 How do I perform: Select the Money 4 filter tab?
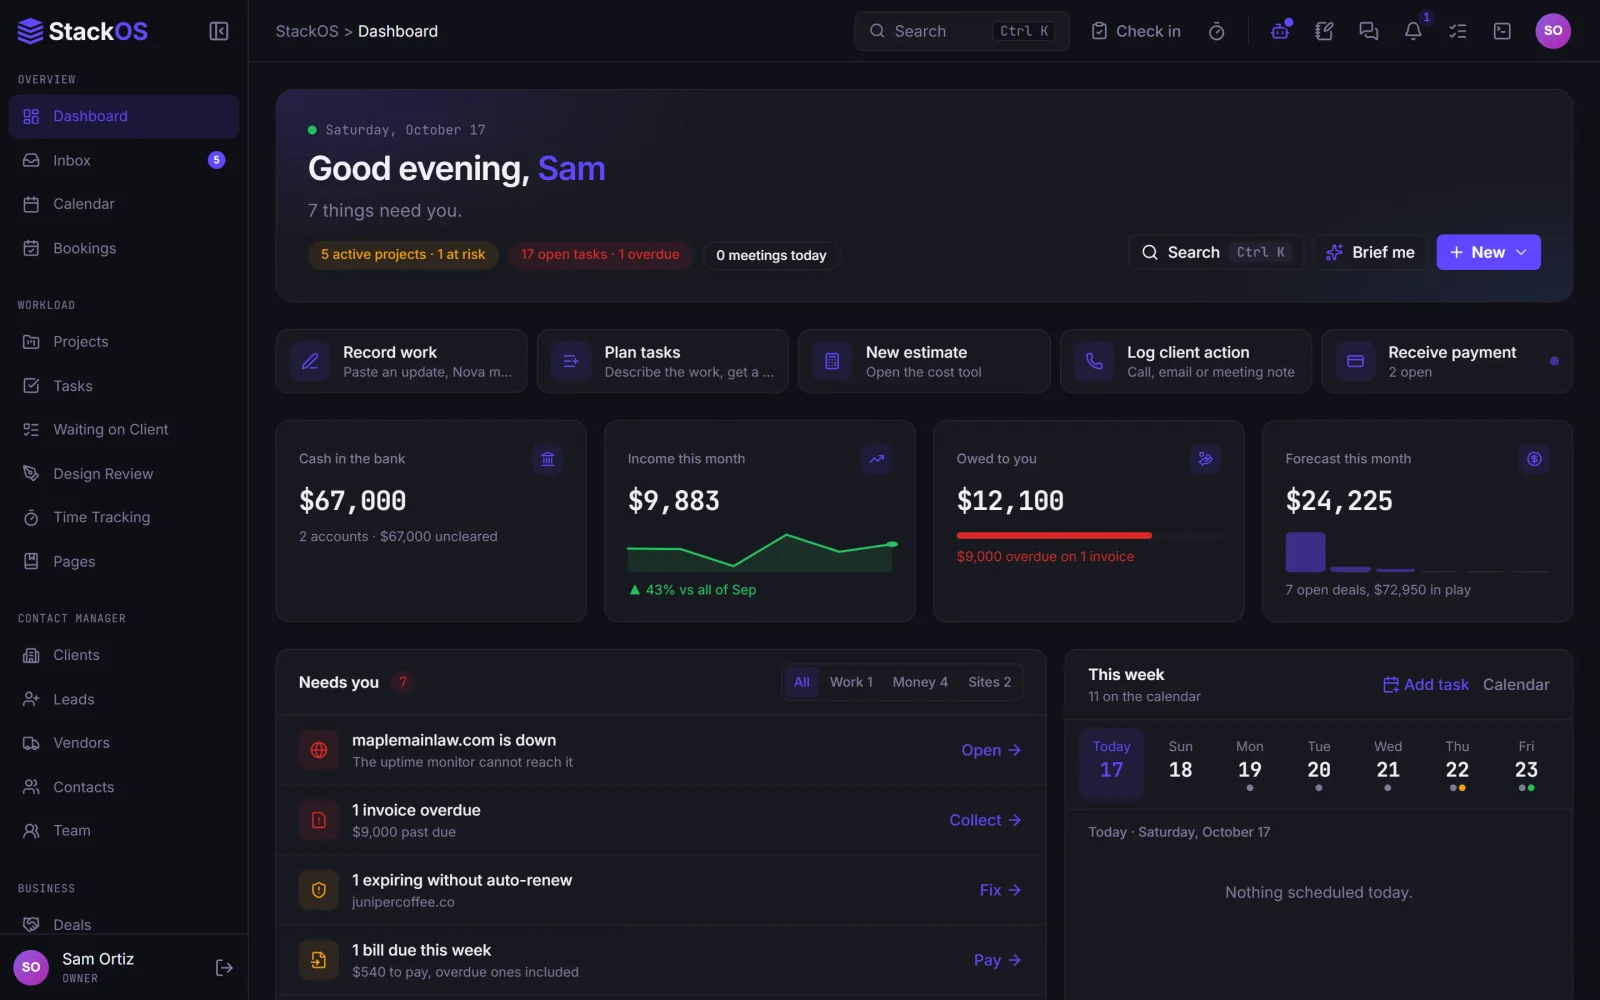tap(920, 682)
